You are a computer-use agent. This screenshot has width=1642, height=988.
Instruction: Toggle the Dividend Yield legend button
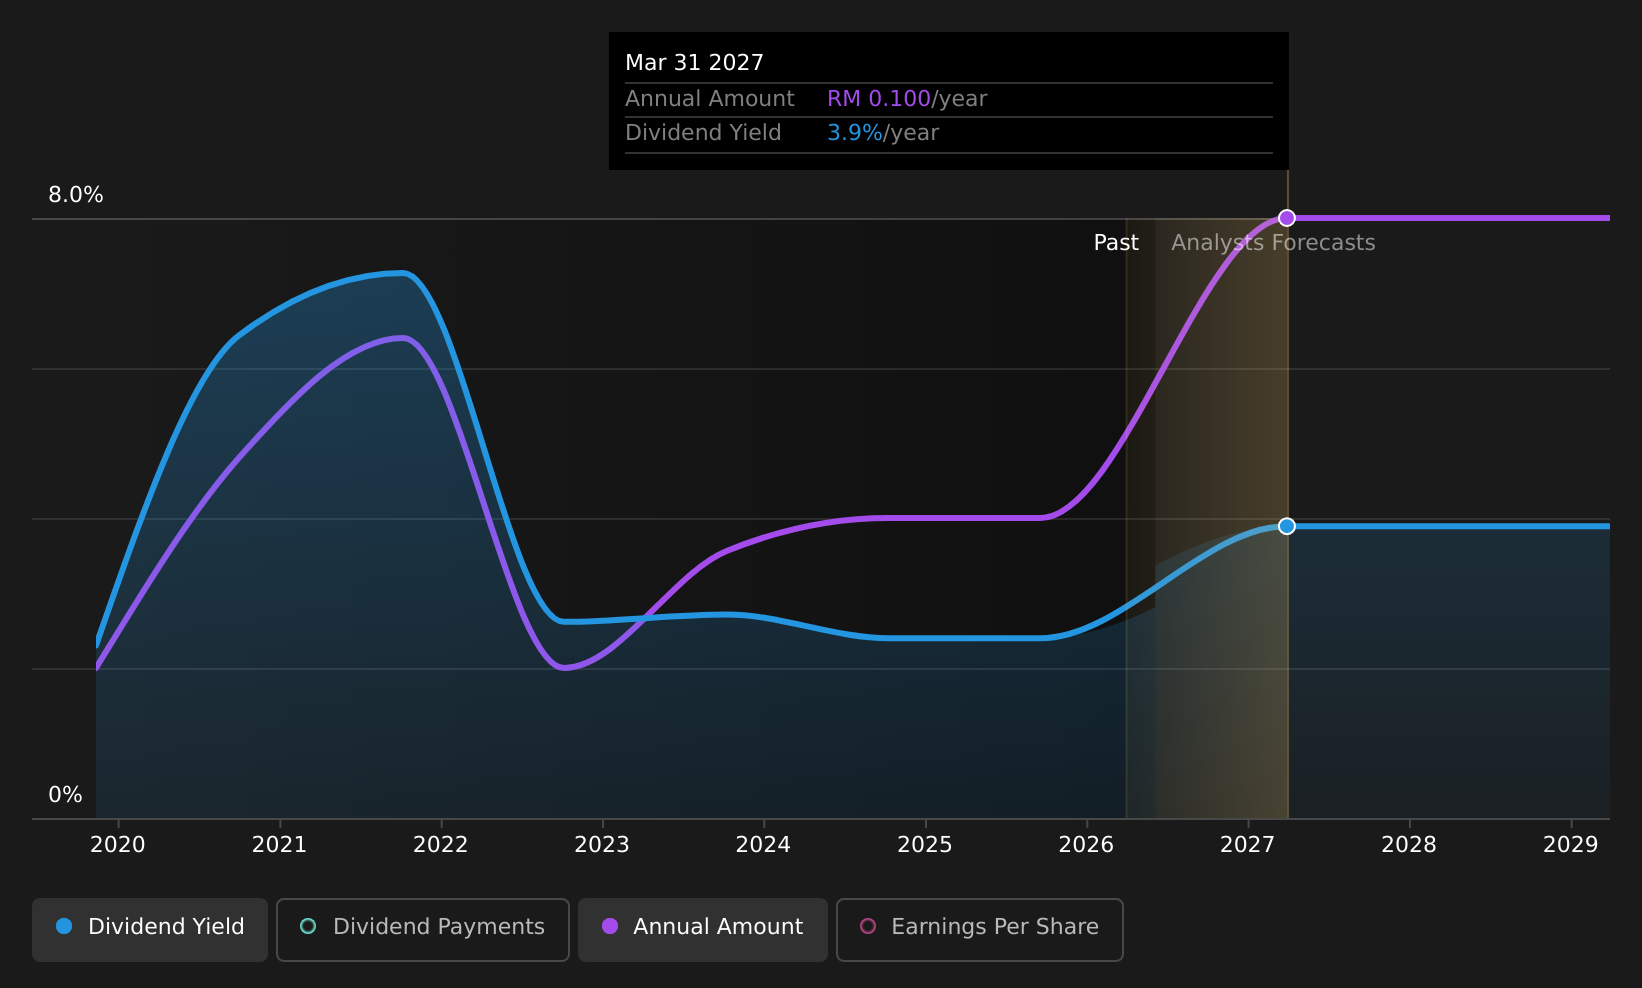pyautogui.click(x=150, y=930)
